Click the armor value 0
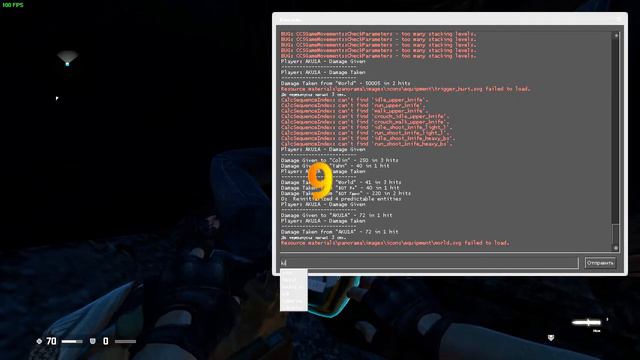This screenshot has width=640, height=360. point(106,341)
